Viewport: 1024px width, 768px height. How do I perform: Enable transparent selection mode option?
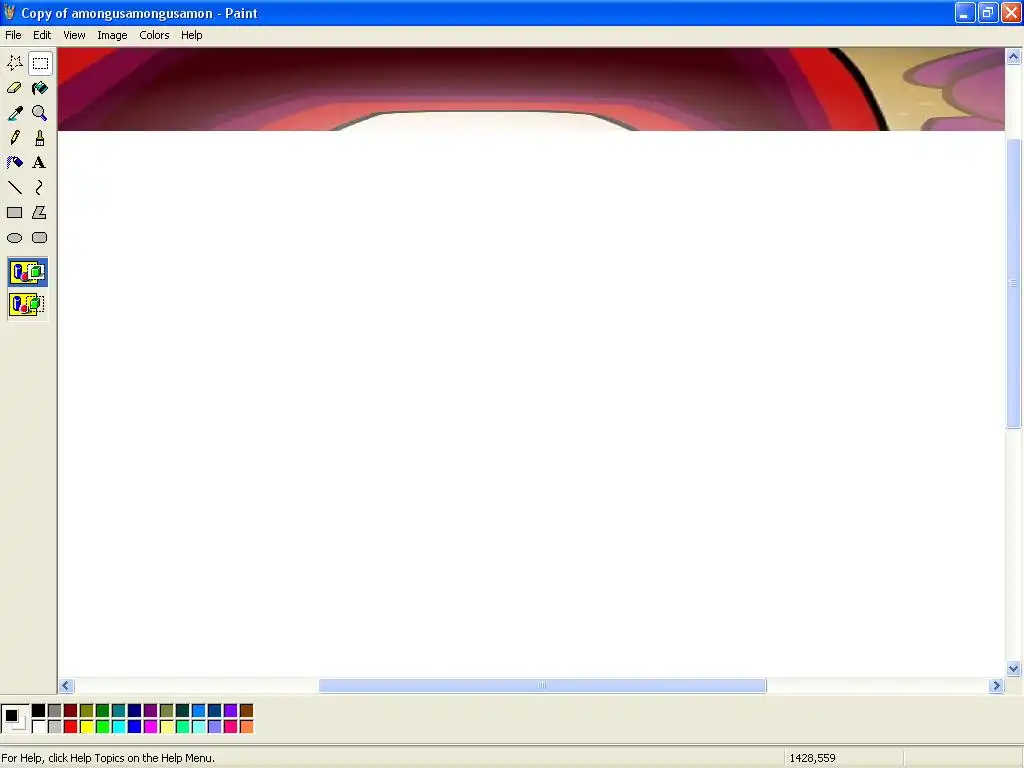pyautogui.click(x=27, y=304)
